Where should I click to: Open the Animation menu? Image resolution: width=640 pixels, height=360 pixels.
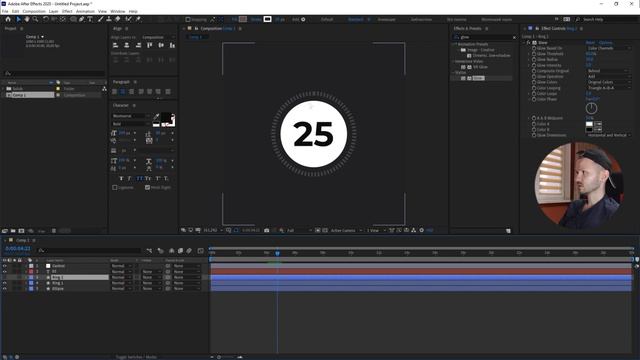(85, 11)
